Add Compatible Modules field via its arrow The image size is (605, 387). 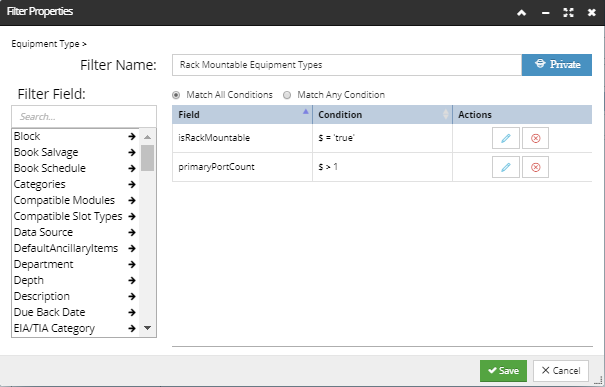[132, 200]
